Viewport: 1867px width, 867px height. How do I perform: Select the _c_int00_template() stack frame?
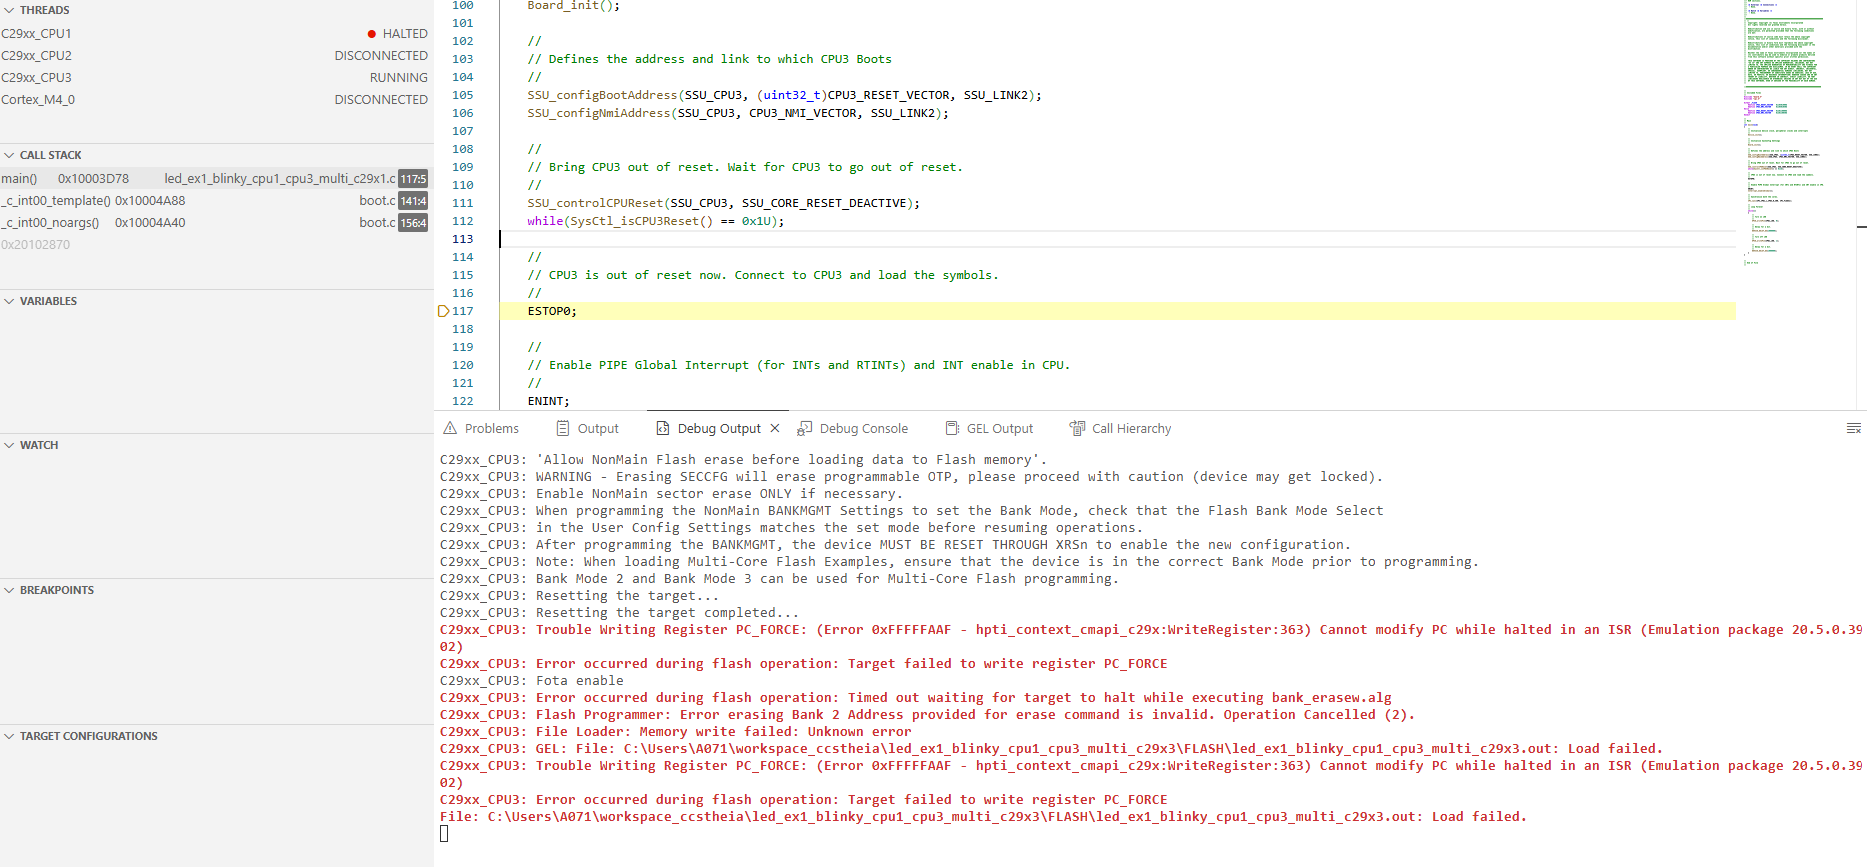click(215, 200)
